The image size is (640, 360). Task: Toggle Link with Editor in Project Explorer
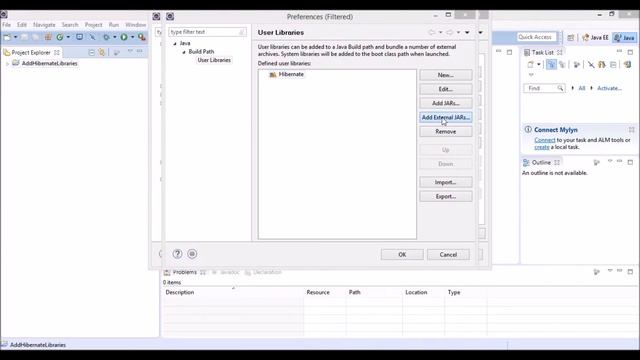102,52
